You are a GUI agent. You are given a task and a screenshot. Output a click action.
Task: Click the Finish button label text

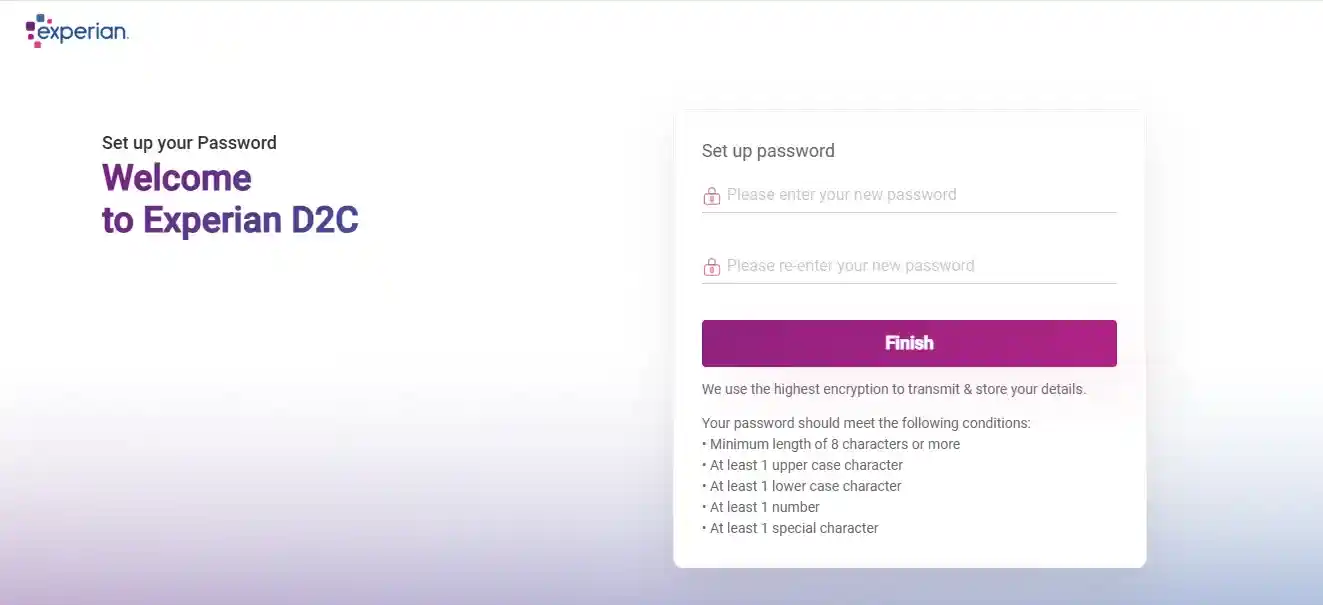click(908, 342)
